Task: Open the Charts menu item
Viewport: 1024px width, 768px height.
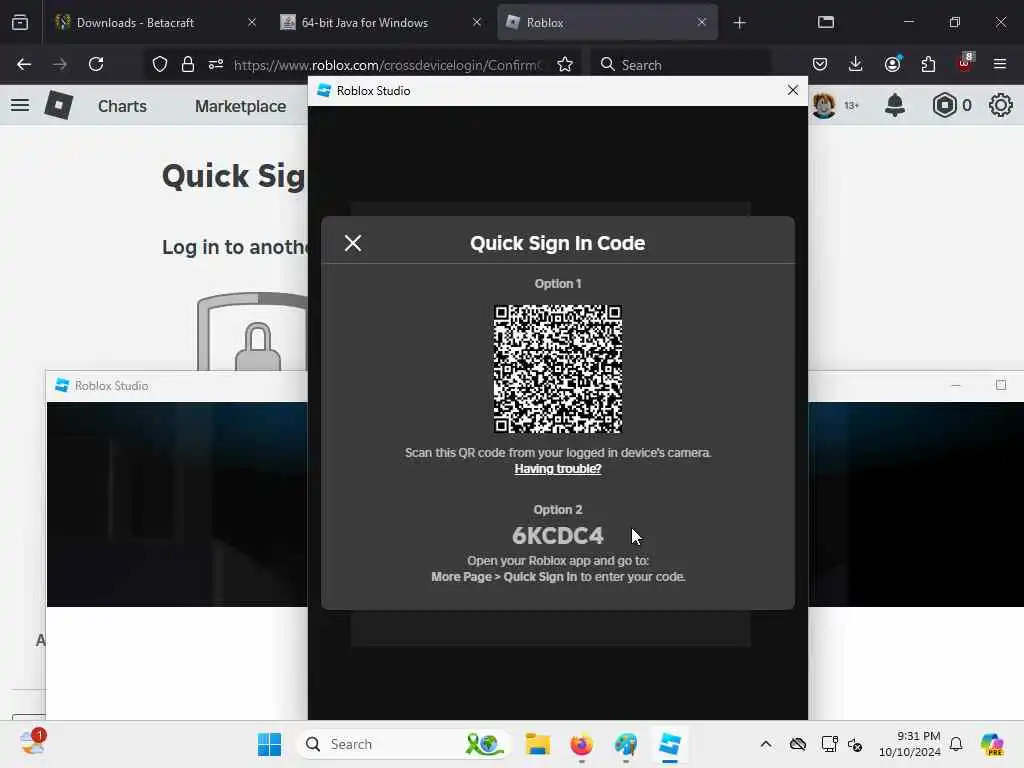Action: pyautogui.click(x=122, y=106)
